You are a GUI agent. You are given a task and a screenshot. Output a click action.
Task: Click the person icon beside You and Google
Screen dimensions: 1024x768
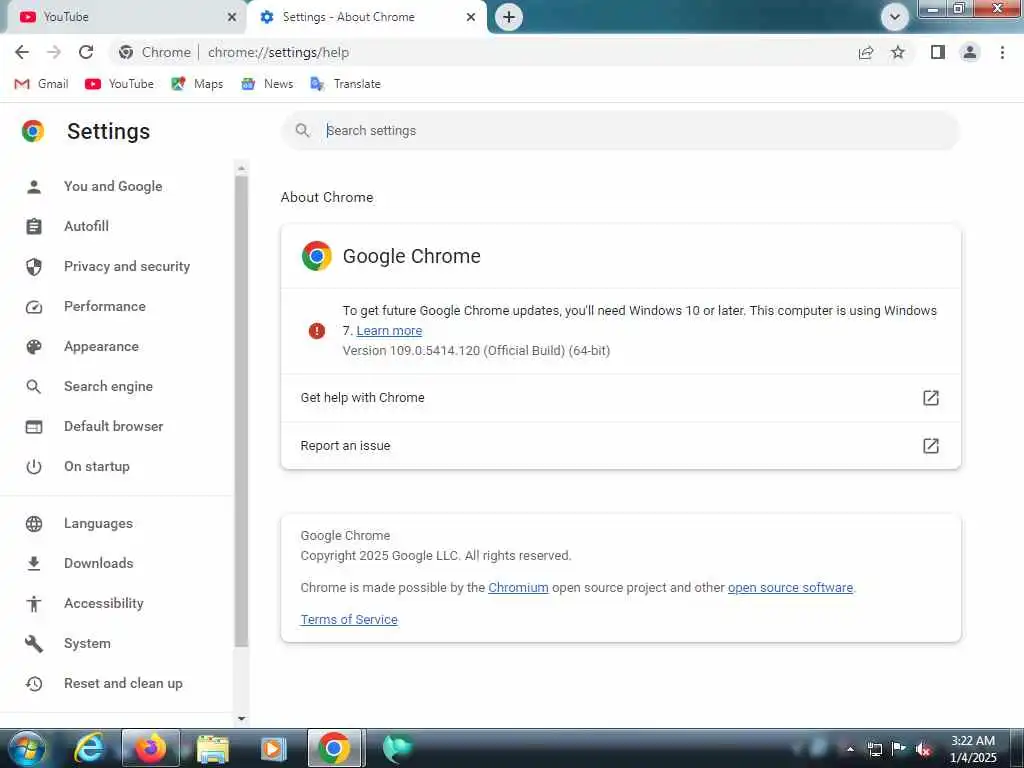pyautogui.click(x=34, y=187)
